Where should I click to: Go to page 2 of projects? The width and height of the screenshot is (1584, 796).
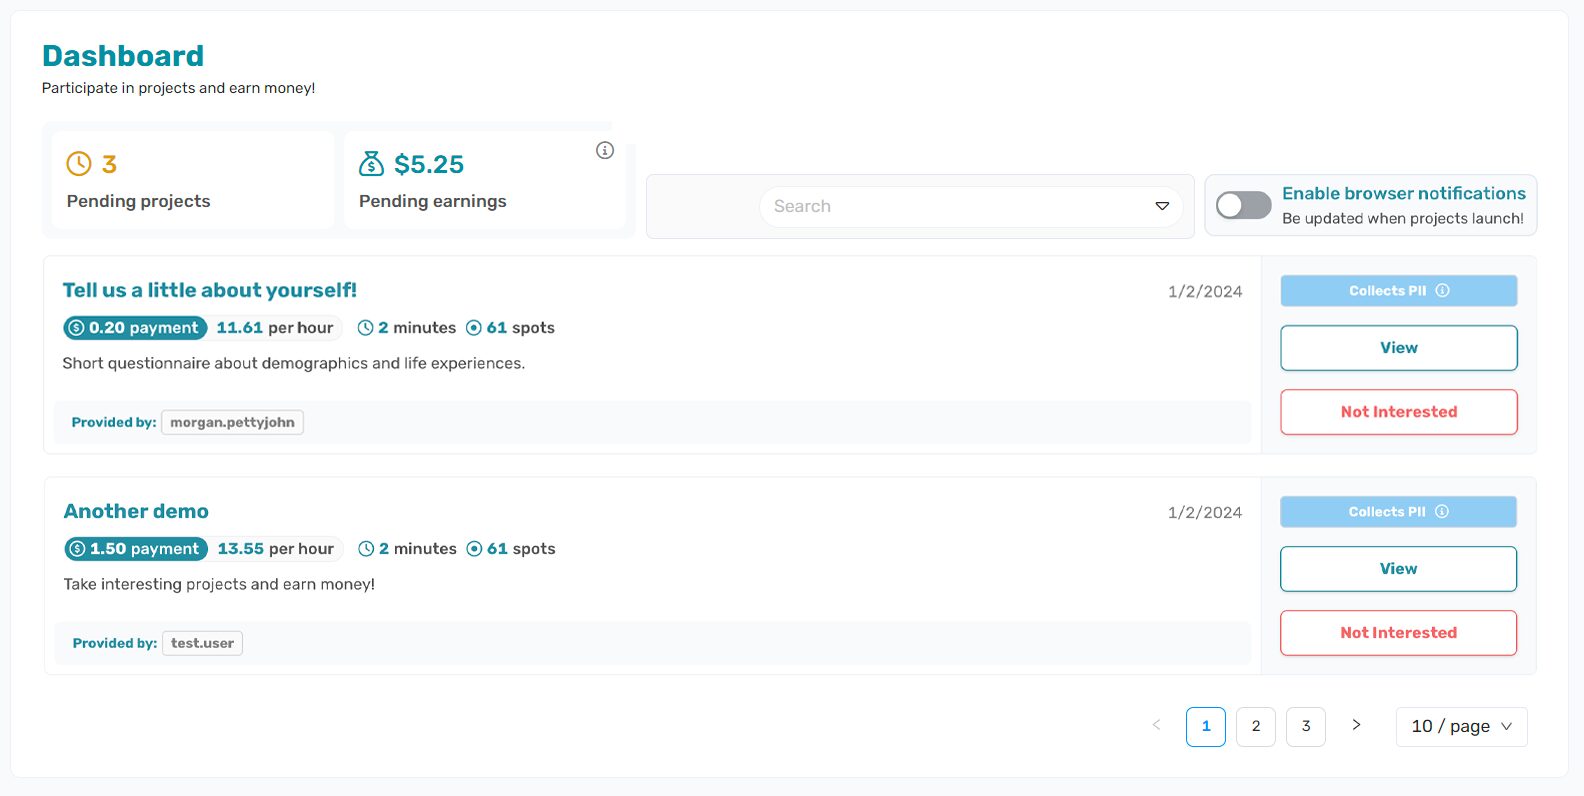click(1256, 727)
